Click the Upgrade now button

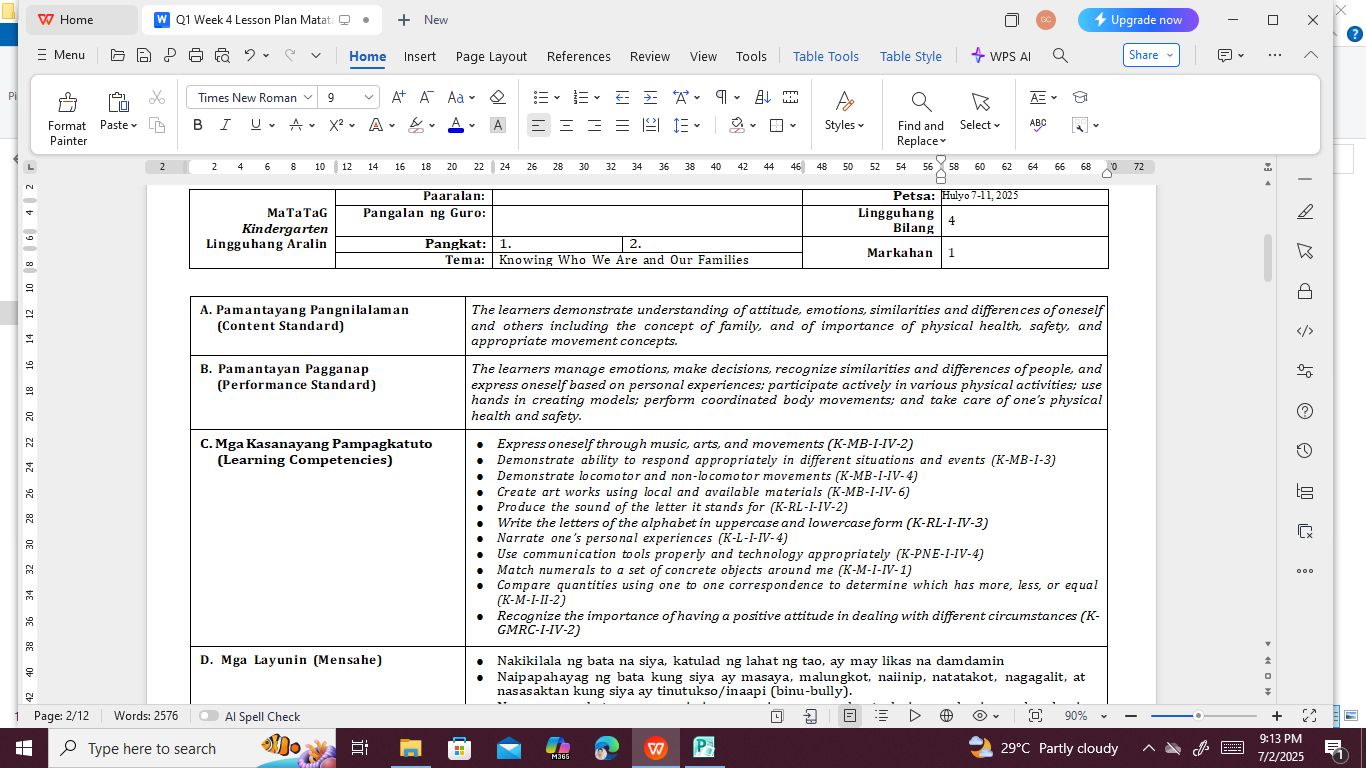click(x=1138, y=20)
